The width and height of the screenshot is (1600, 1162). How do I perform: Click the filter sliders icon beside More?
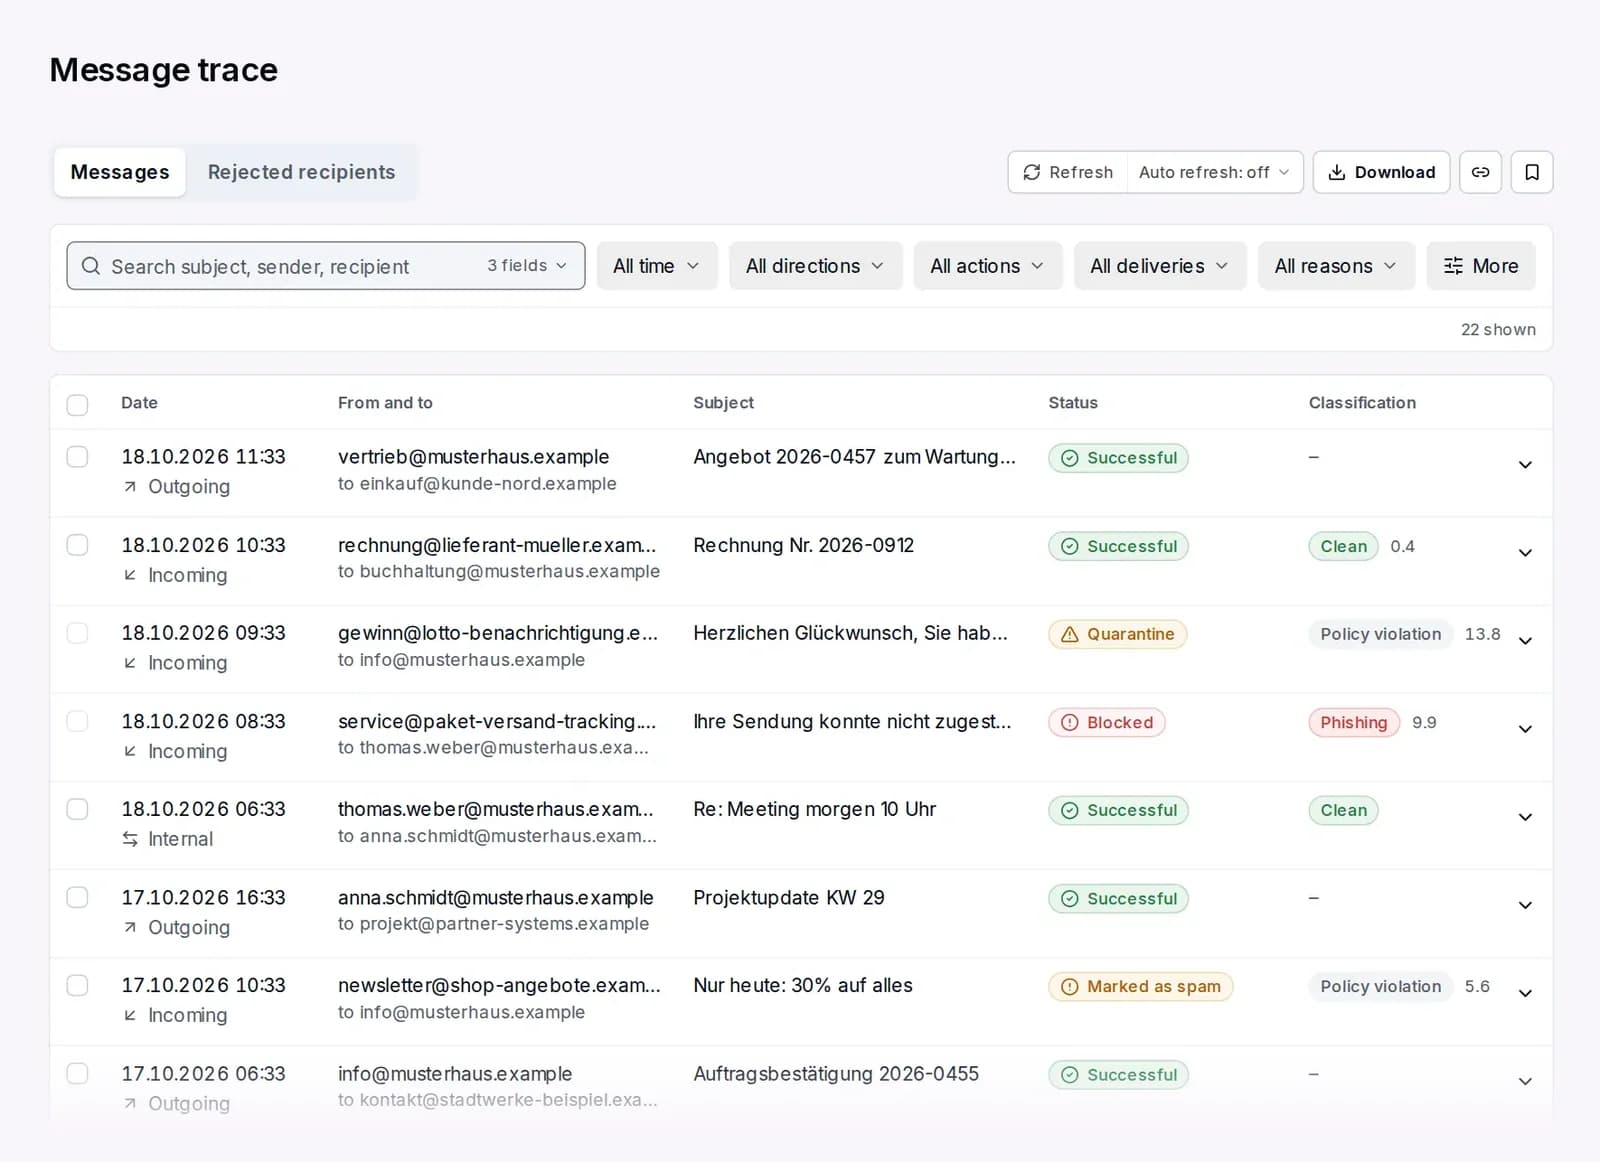tap(1453, 266)
